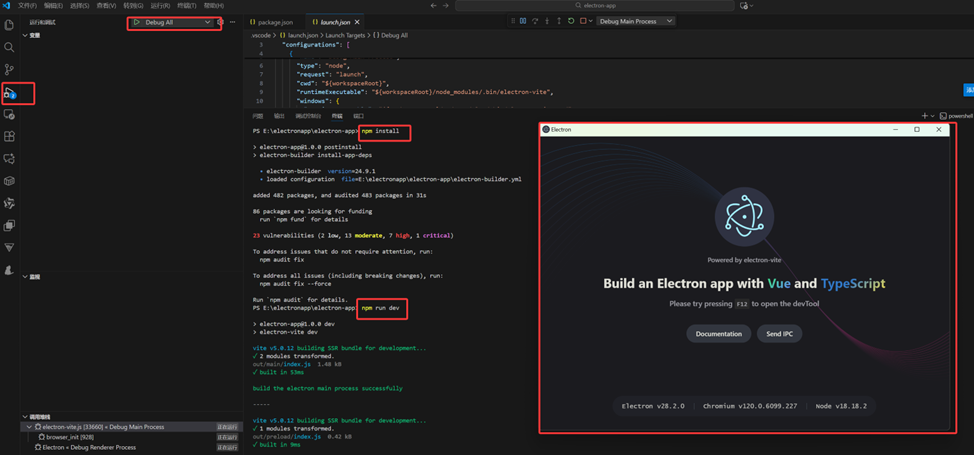Click the Electron logo in the app window
Screen dimensions: 974x455
tap(744, 217)
